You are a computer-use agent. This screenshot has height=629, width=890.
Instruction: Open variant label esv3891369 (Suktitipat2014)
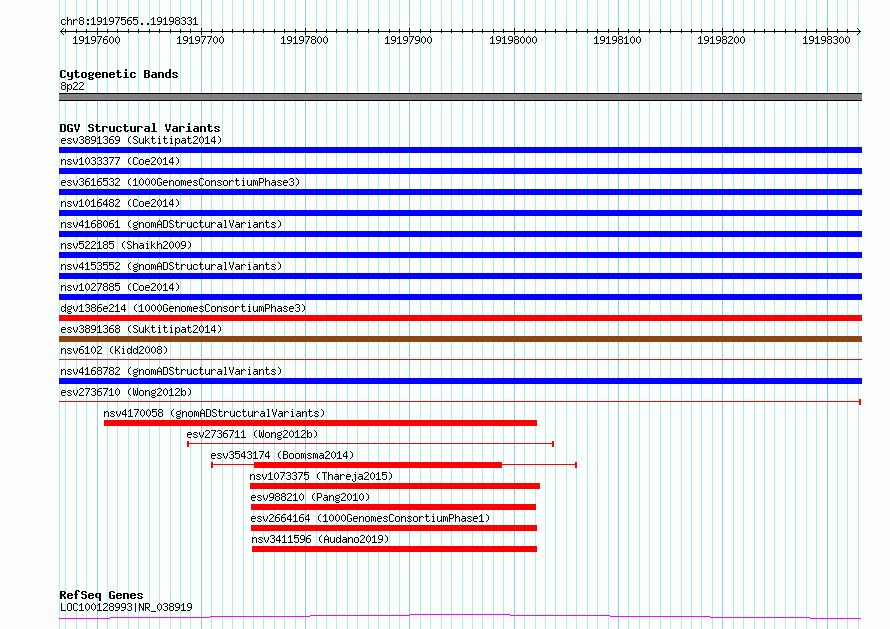[141, 140]
